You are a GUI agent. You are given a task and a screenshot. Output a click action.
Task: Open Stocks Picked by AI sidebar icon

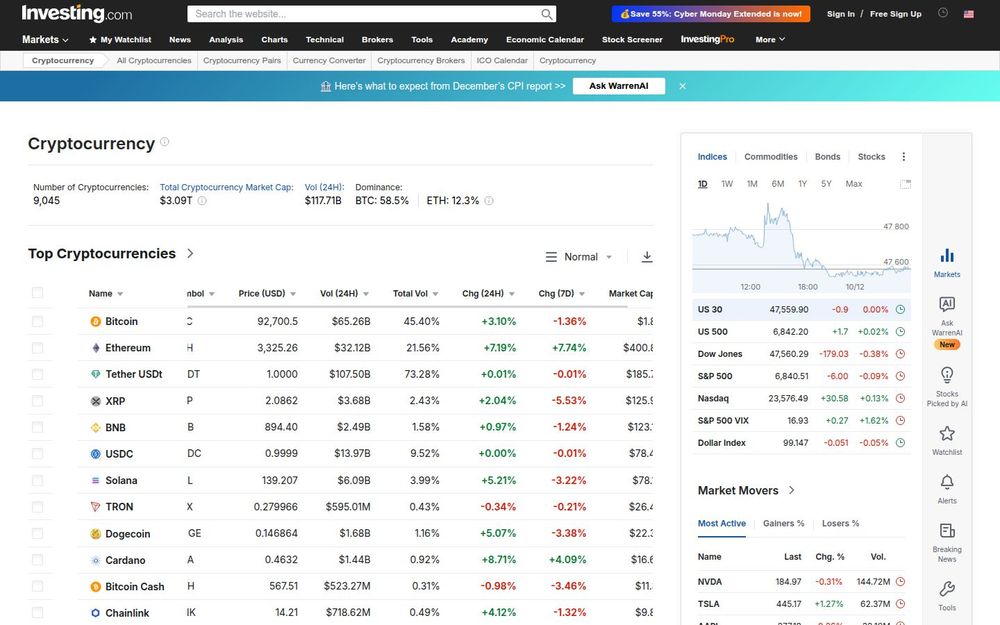947,386
